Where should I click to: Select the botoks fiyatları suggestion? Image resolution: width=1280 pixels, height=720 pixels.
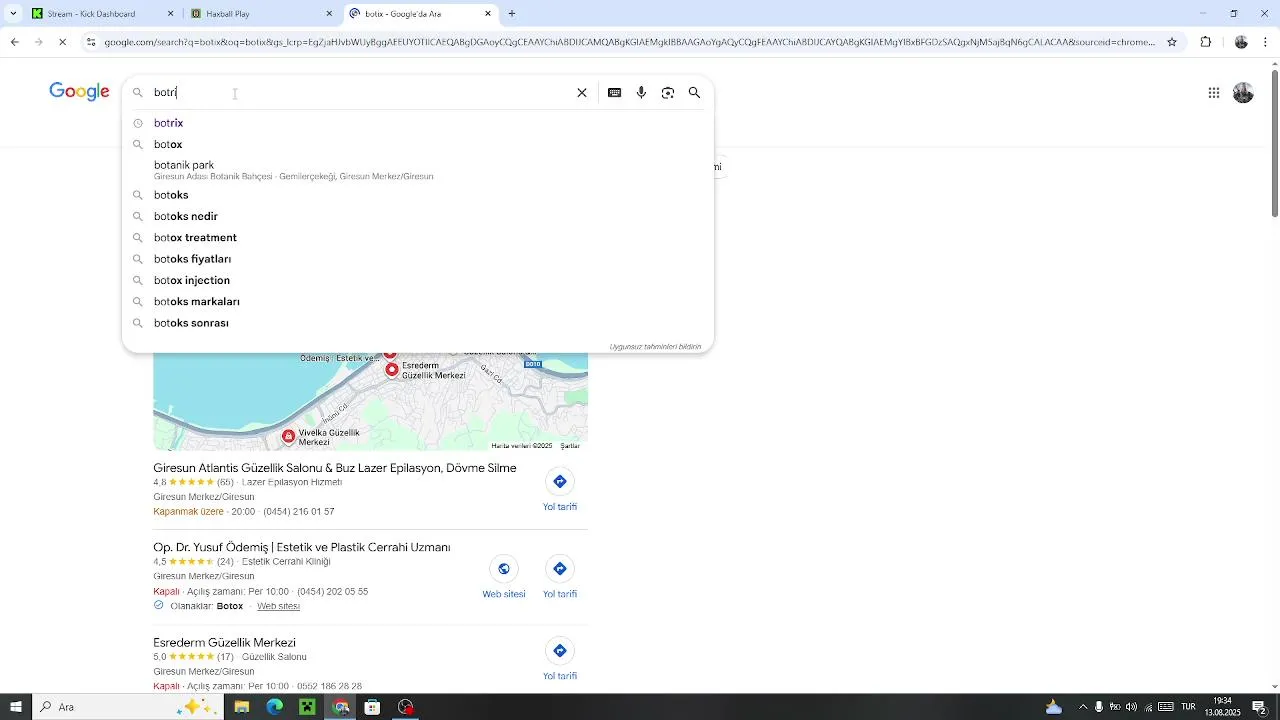pyautogui.click(x=418, y=259)
